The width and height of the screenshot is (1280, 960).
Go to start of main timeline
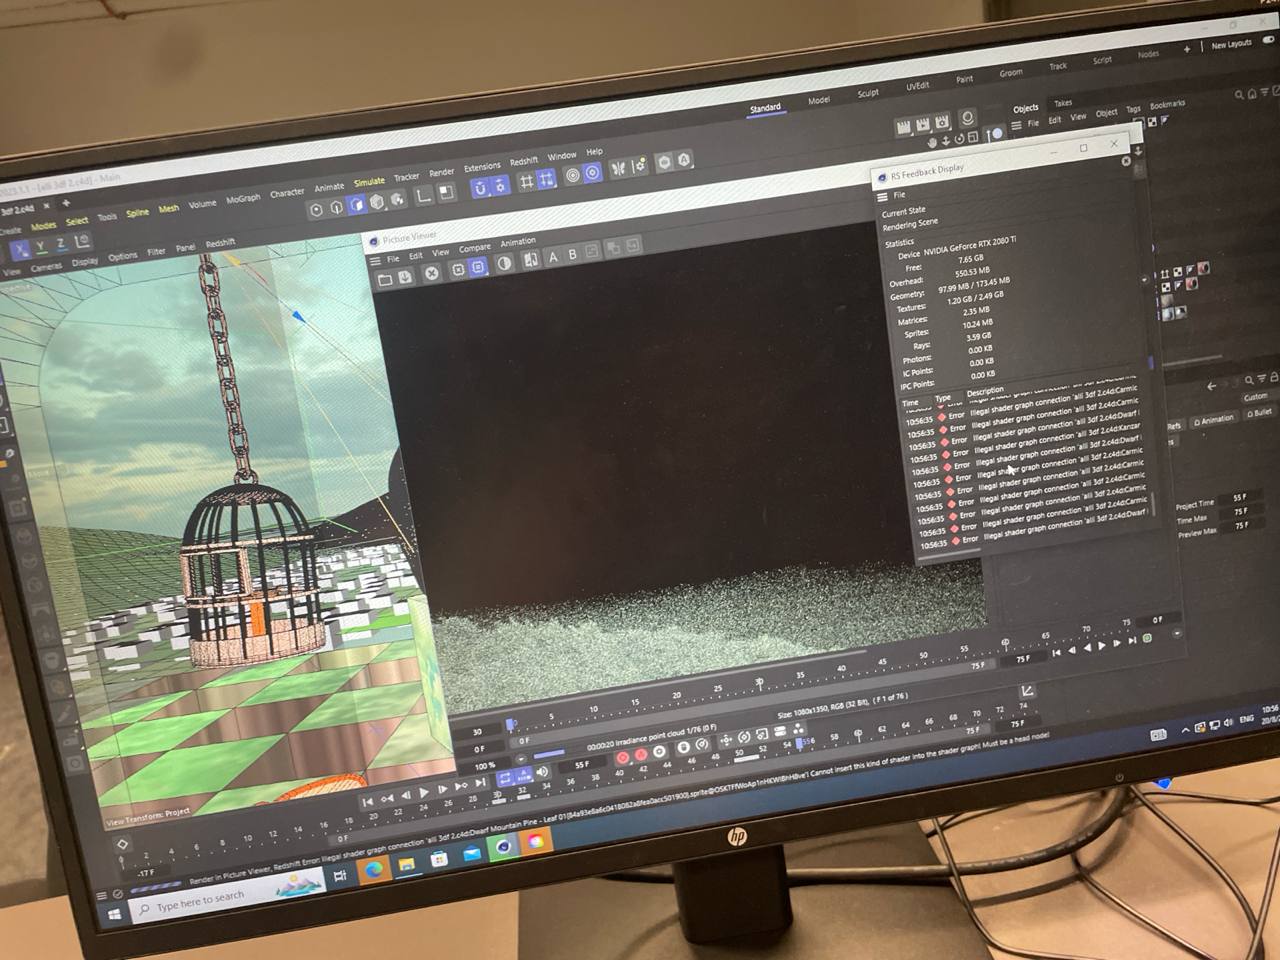coord(367,801)
